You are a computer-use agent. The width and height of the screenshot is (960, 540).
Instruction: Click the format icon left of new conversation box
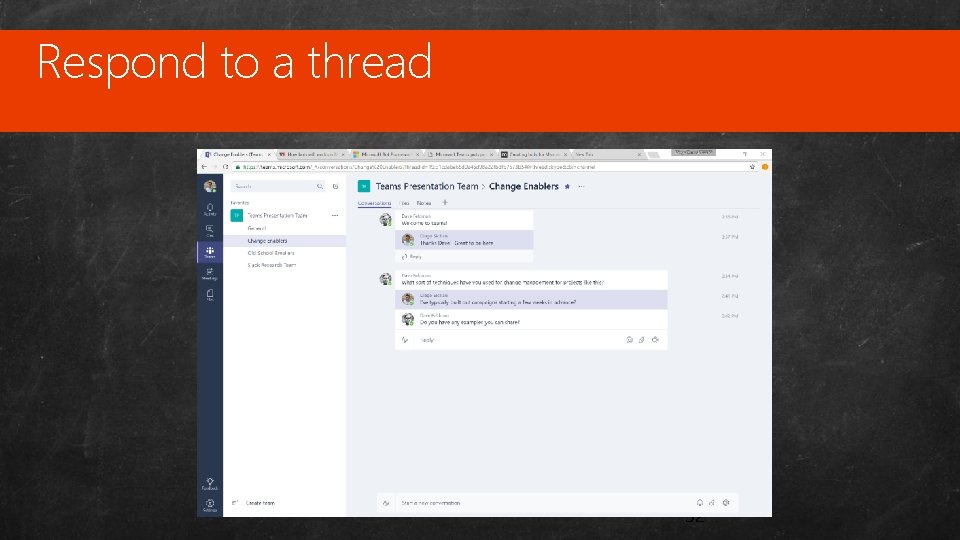pos(386,503)
